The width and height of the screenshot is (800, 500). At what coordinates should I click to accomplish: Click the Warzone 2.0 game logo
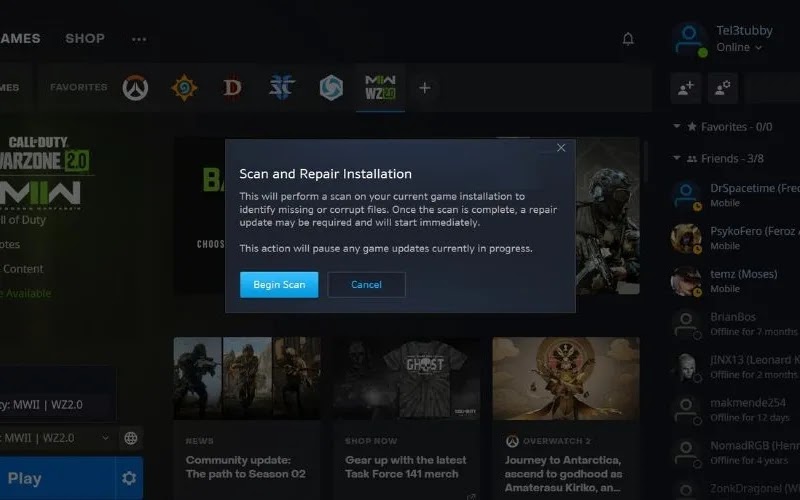(x=45, y=155)
